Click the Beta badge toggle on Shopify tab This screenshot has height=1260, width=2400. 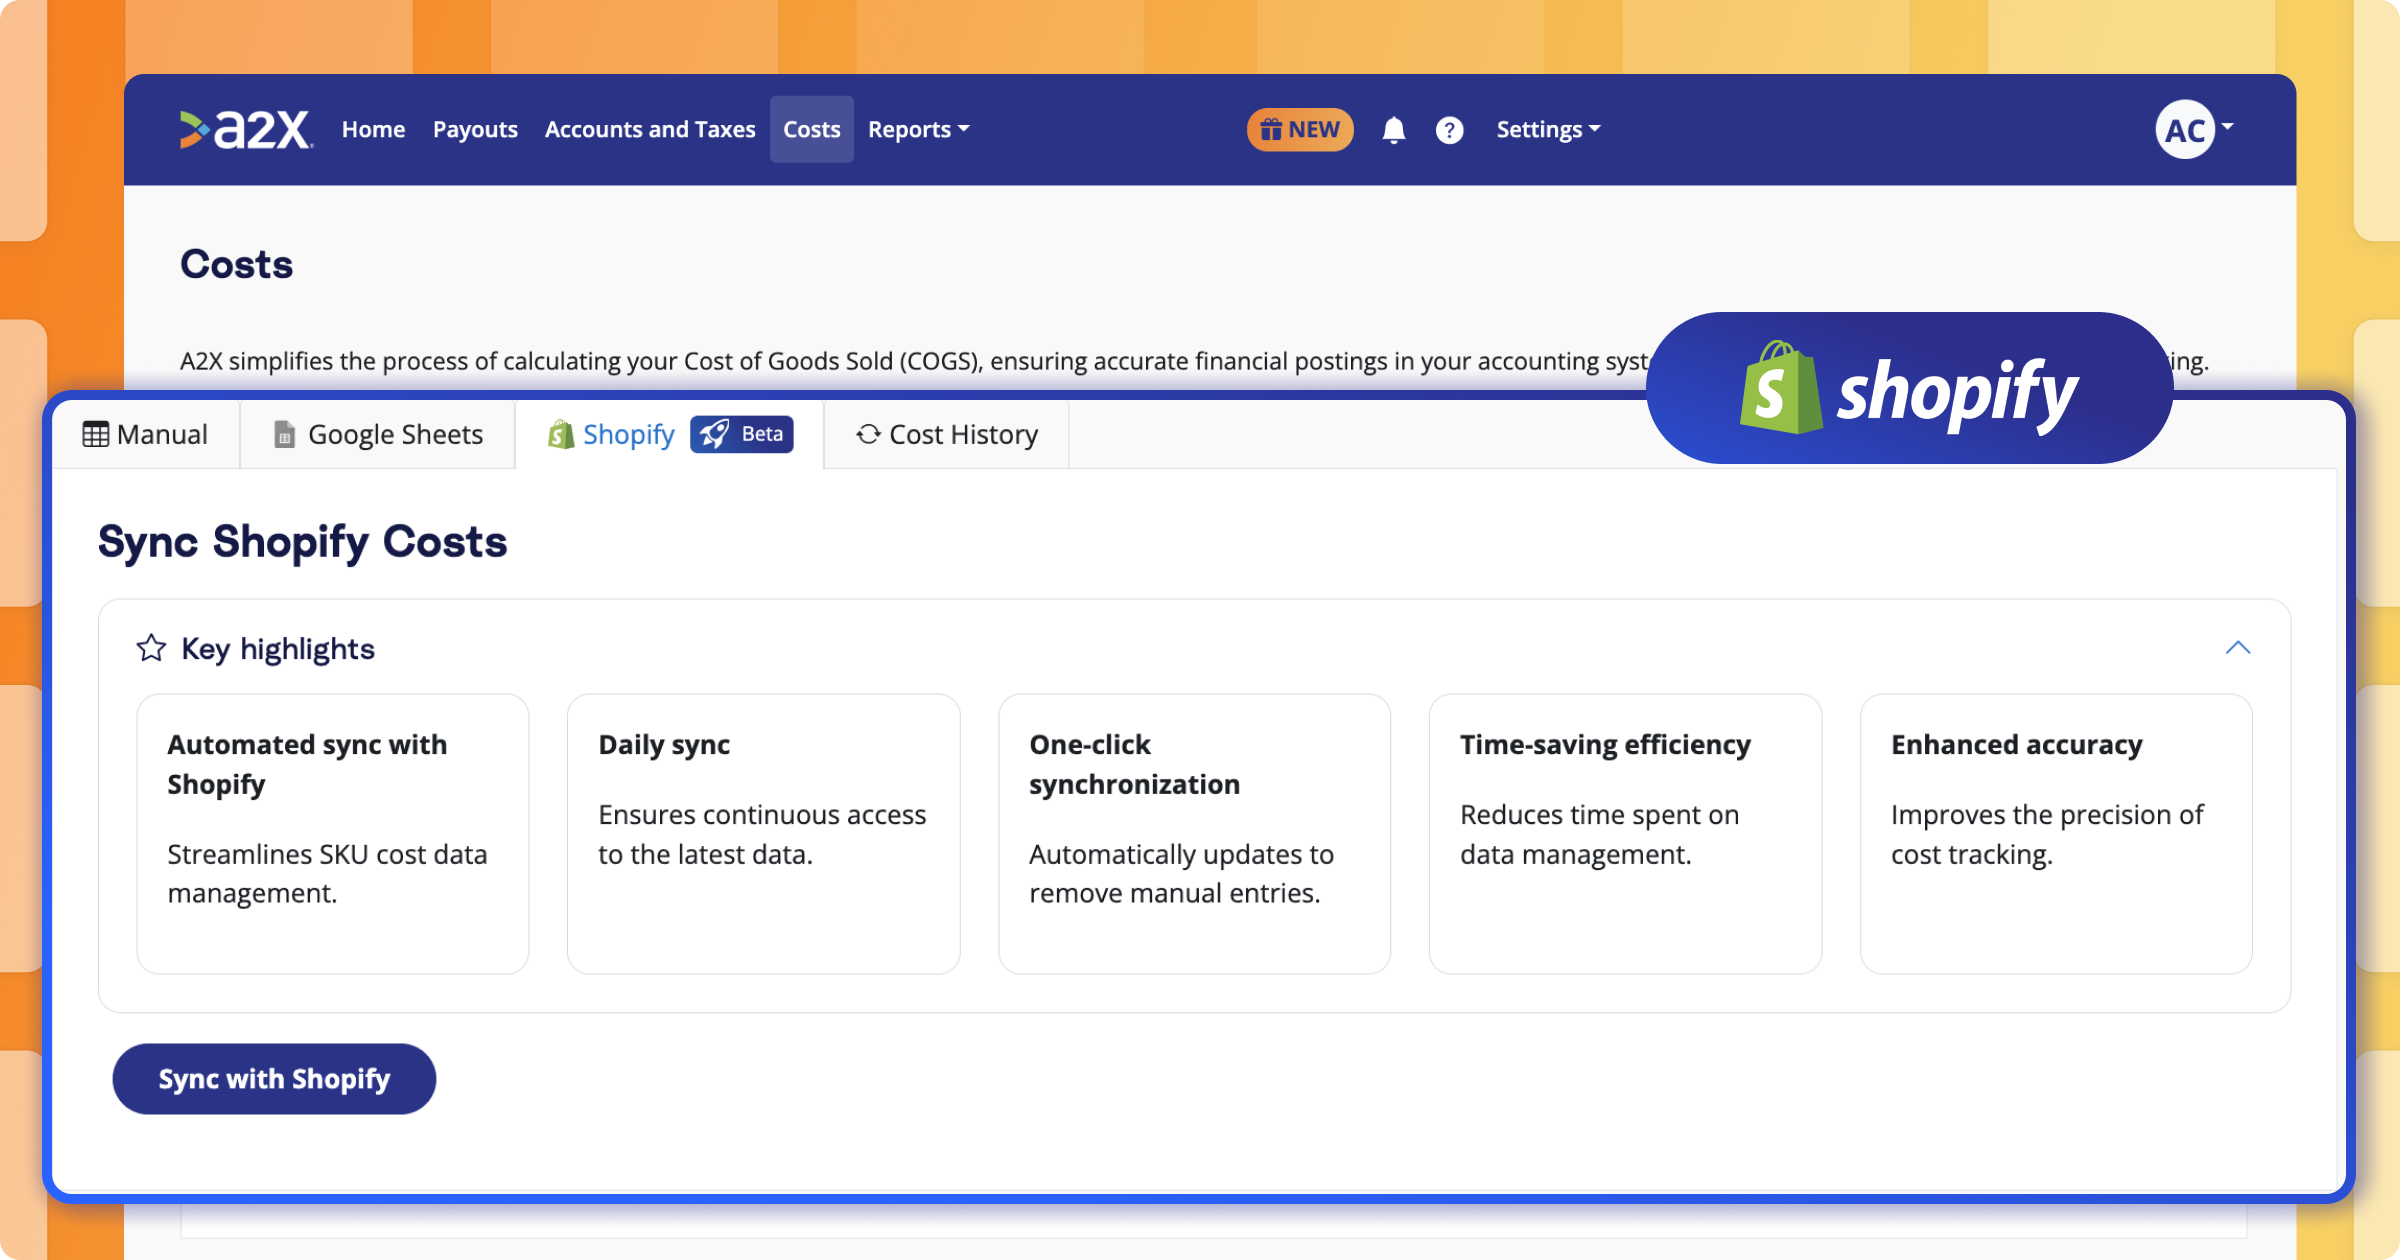741,433
